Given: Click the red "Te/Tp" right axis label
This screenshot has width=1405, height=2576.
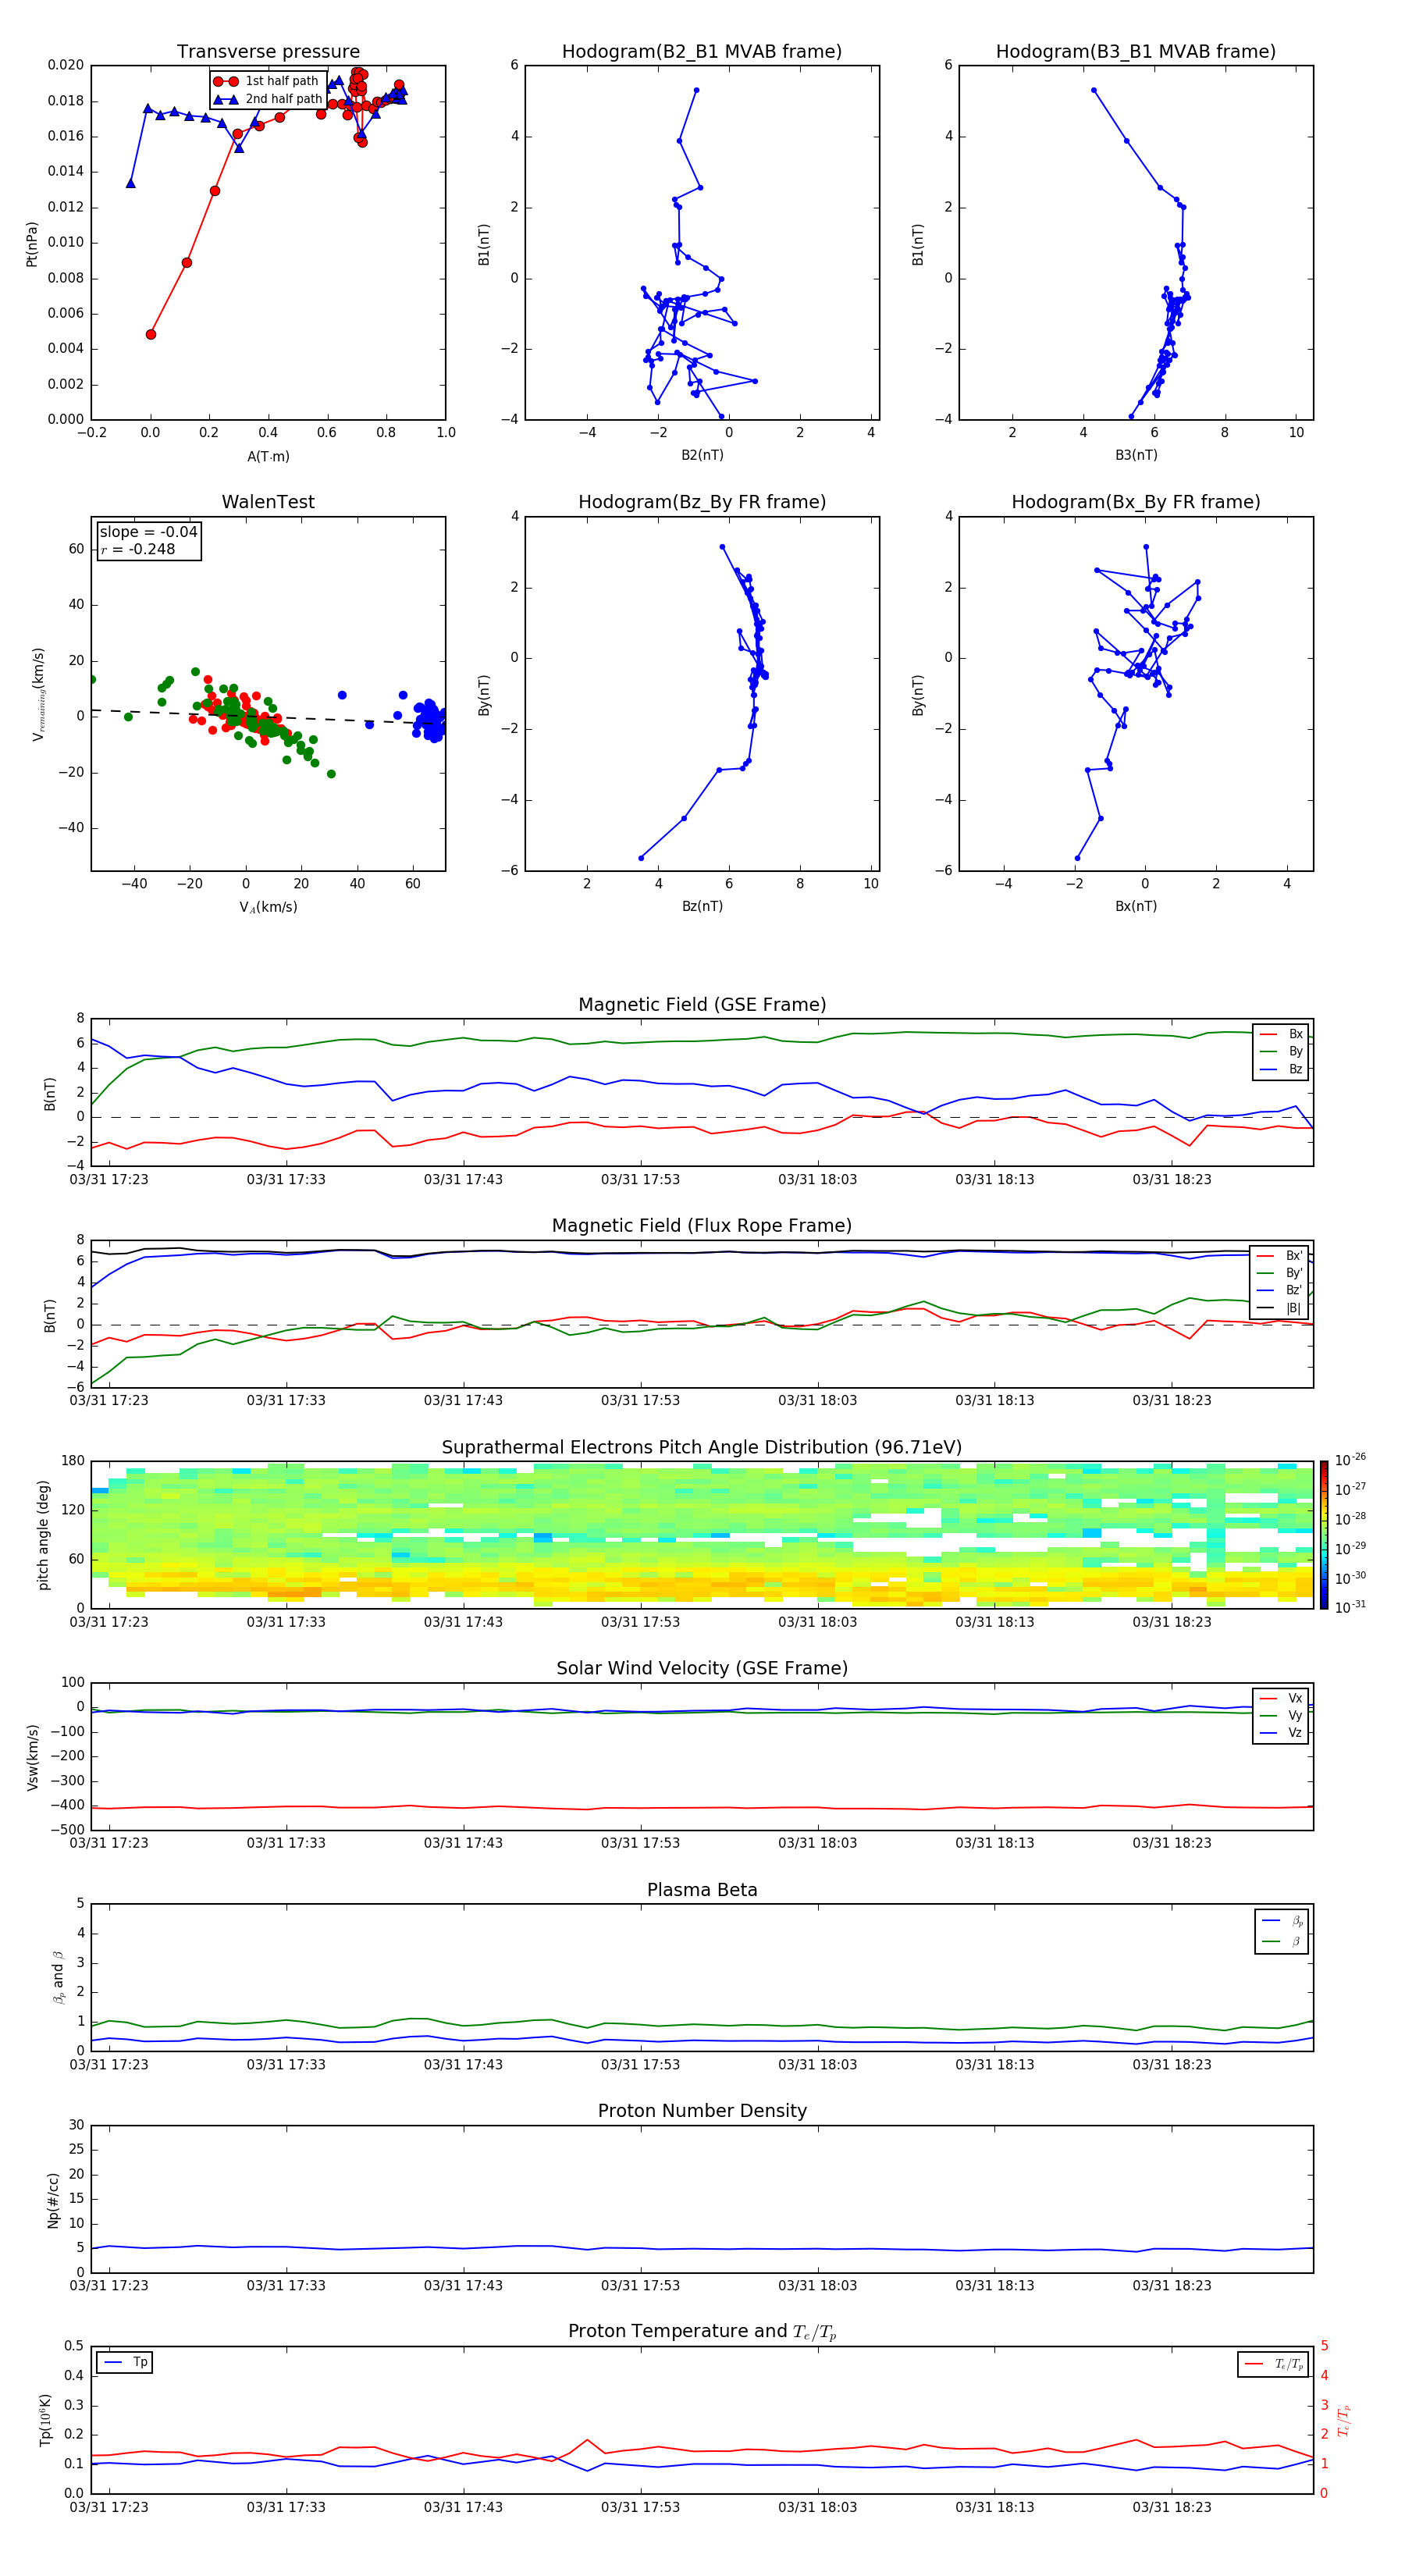Looking at the screenshot, I should pos(1344,2420).
